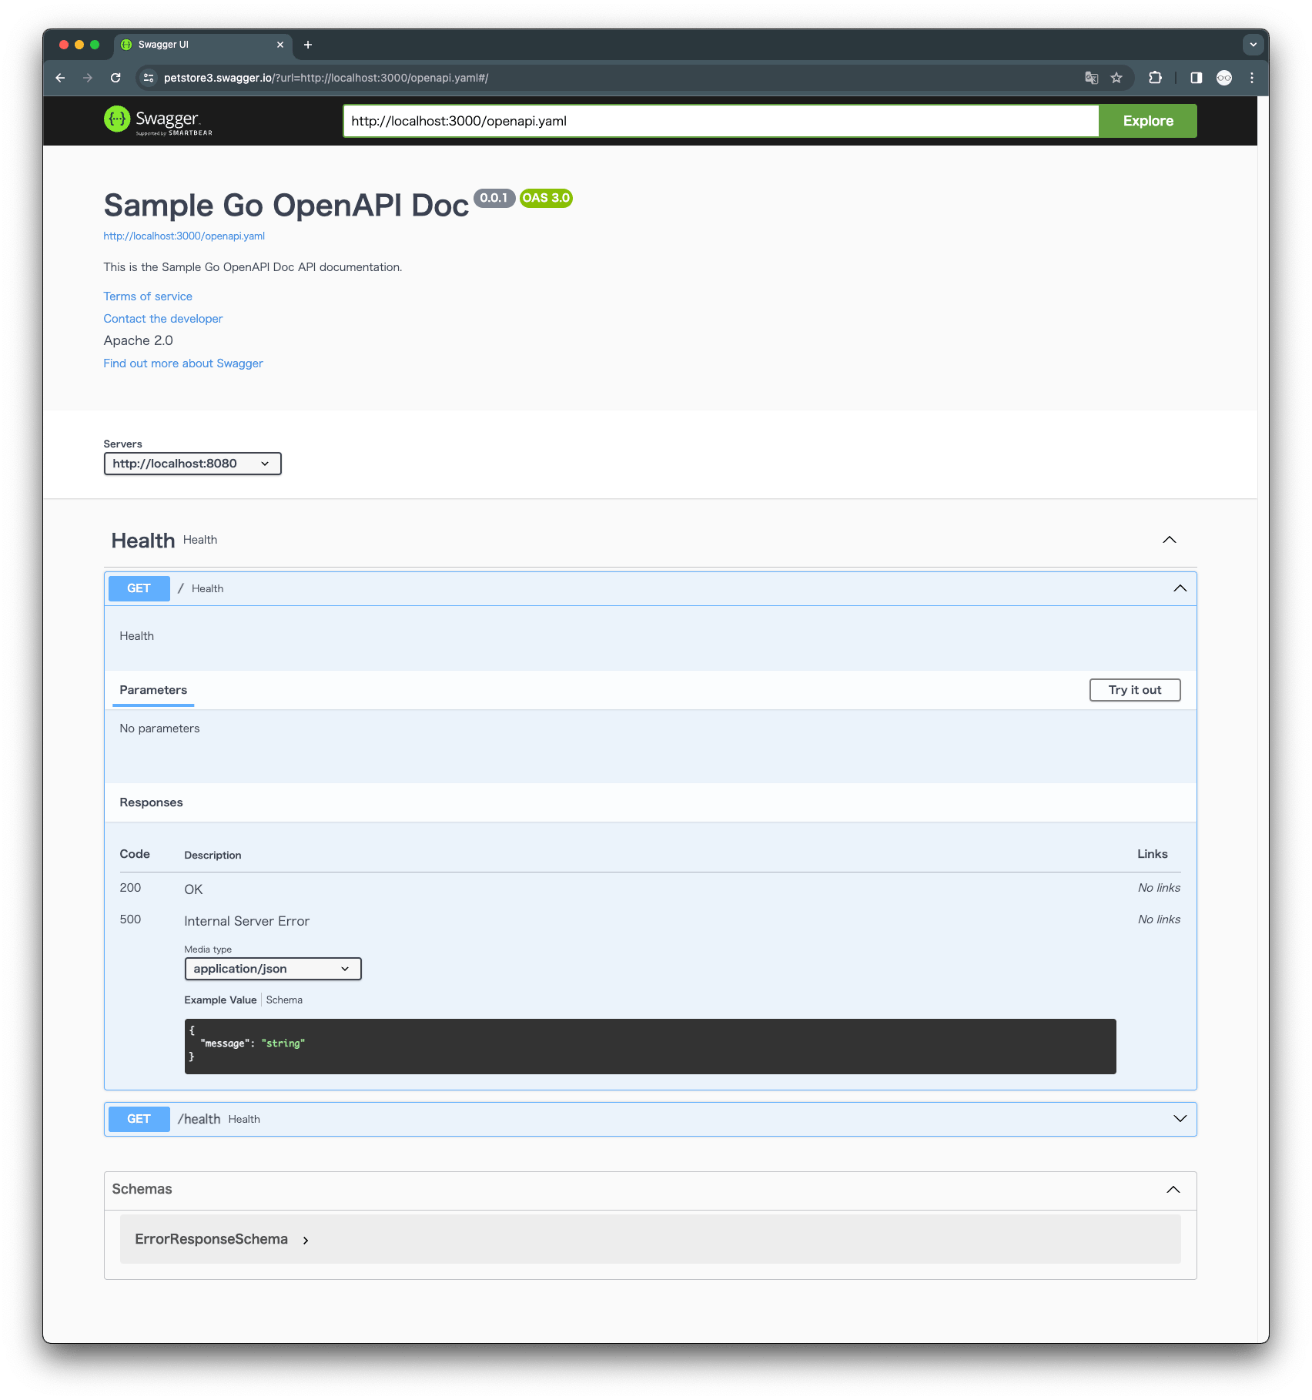Toggle the browser side panel icon

coord(1196,78)
